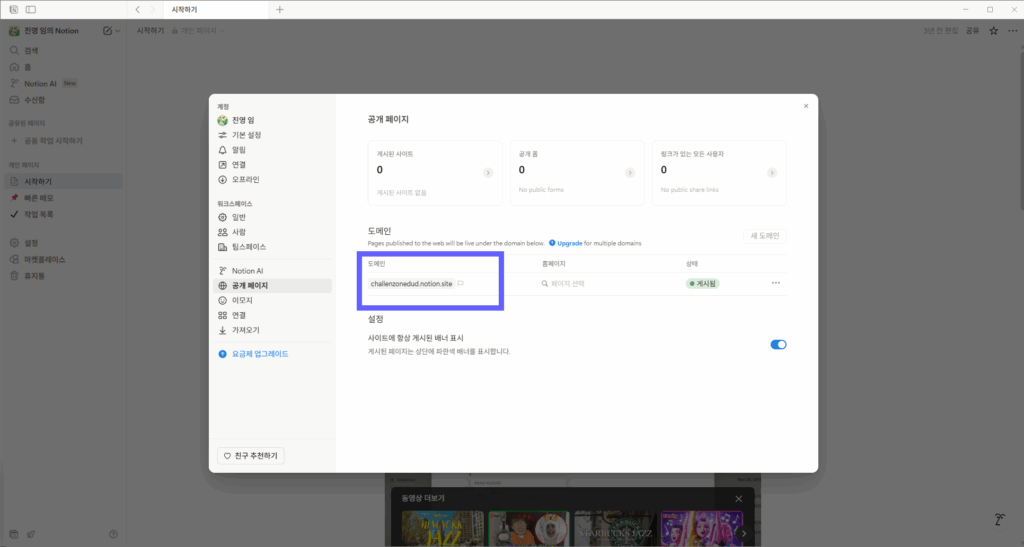Click the flag icon next to the domain
The image size is (1024, 547).
point(460,284)
